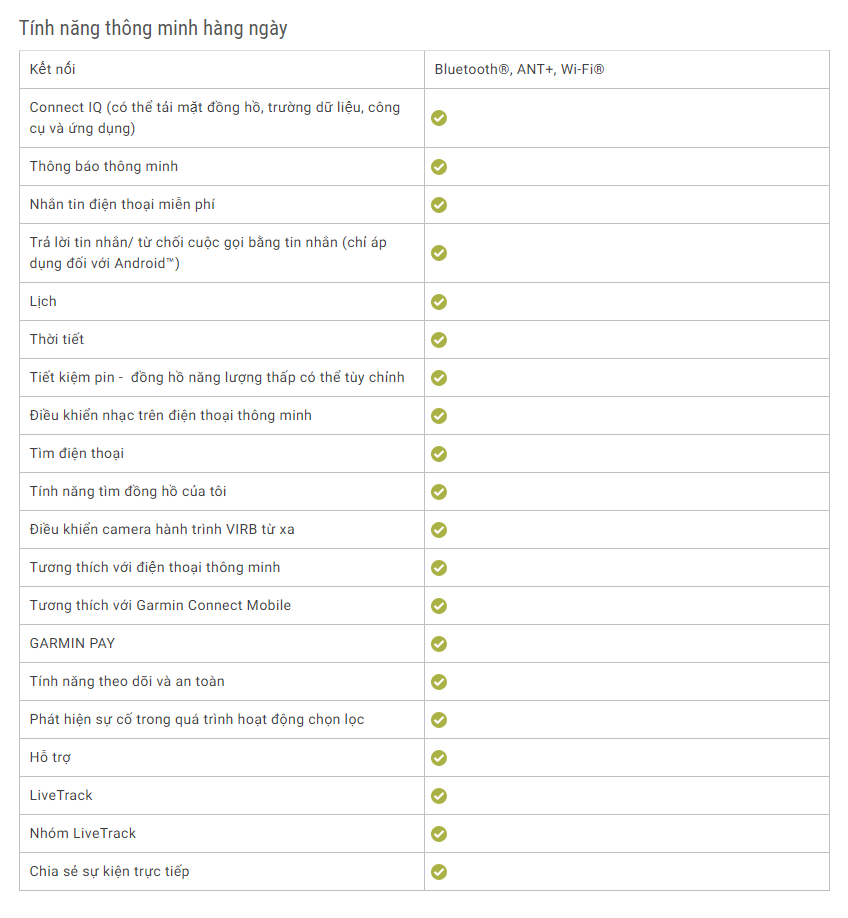
Task: Click the checkmark icon for Connect IQ row
Action: click(439, 118)
